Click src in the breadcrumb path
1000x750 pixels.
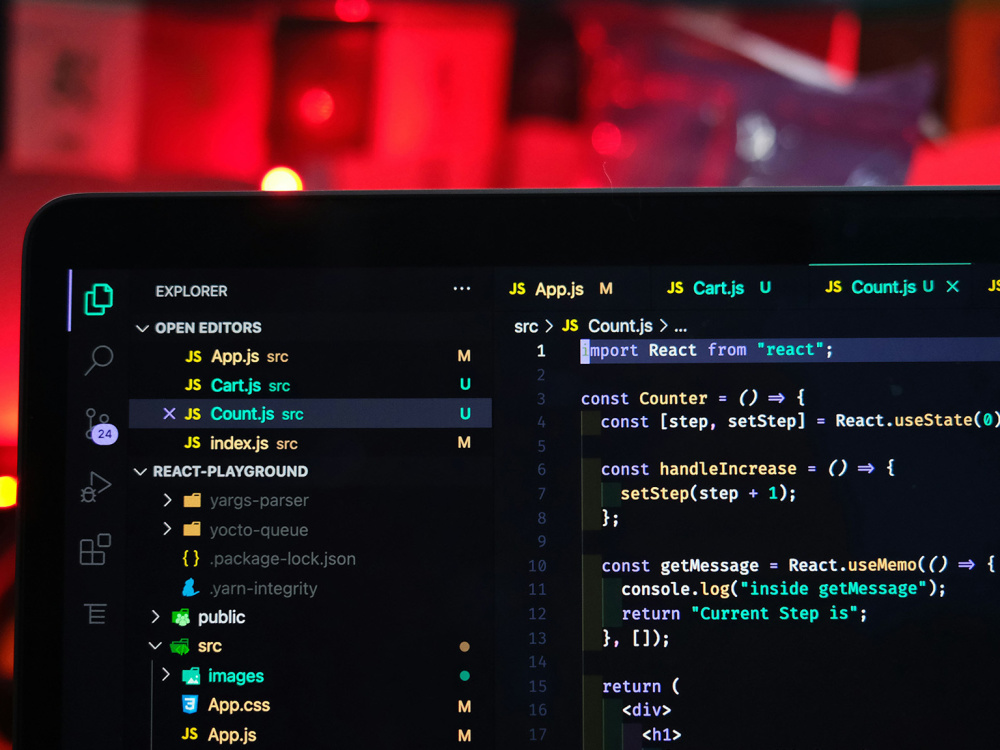point(526,327)
